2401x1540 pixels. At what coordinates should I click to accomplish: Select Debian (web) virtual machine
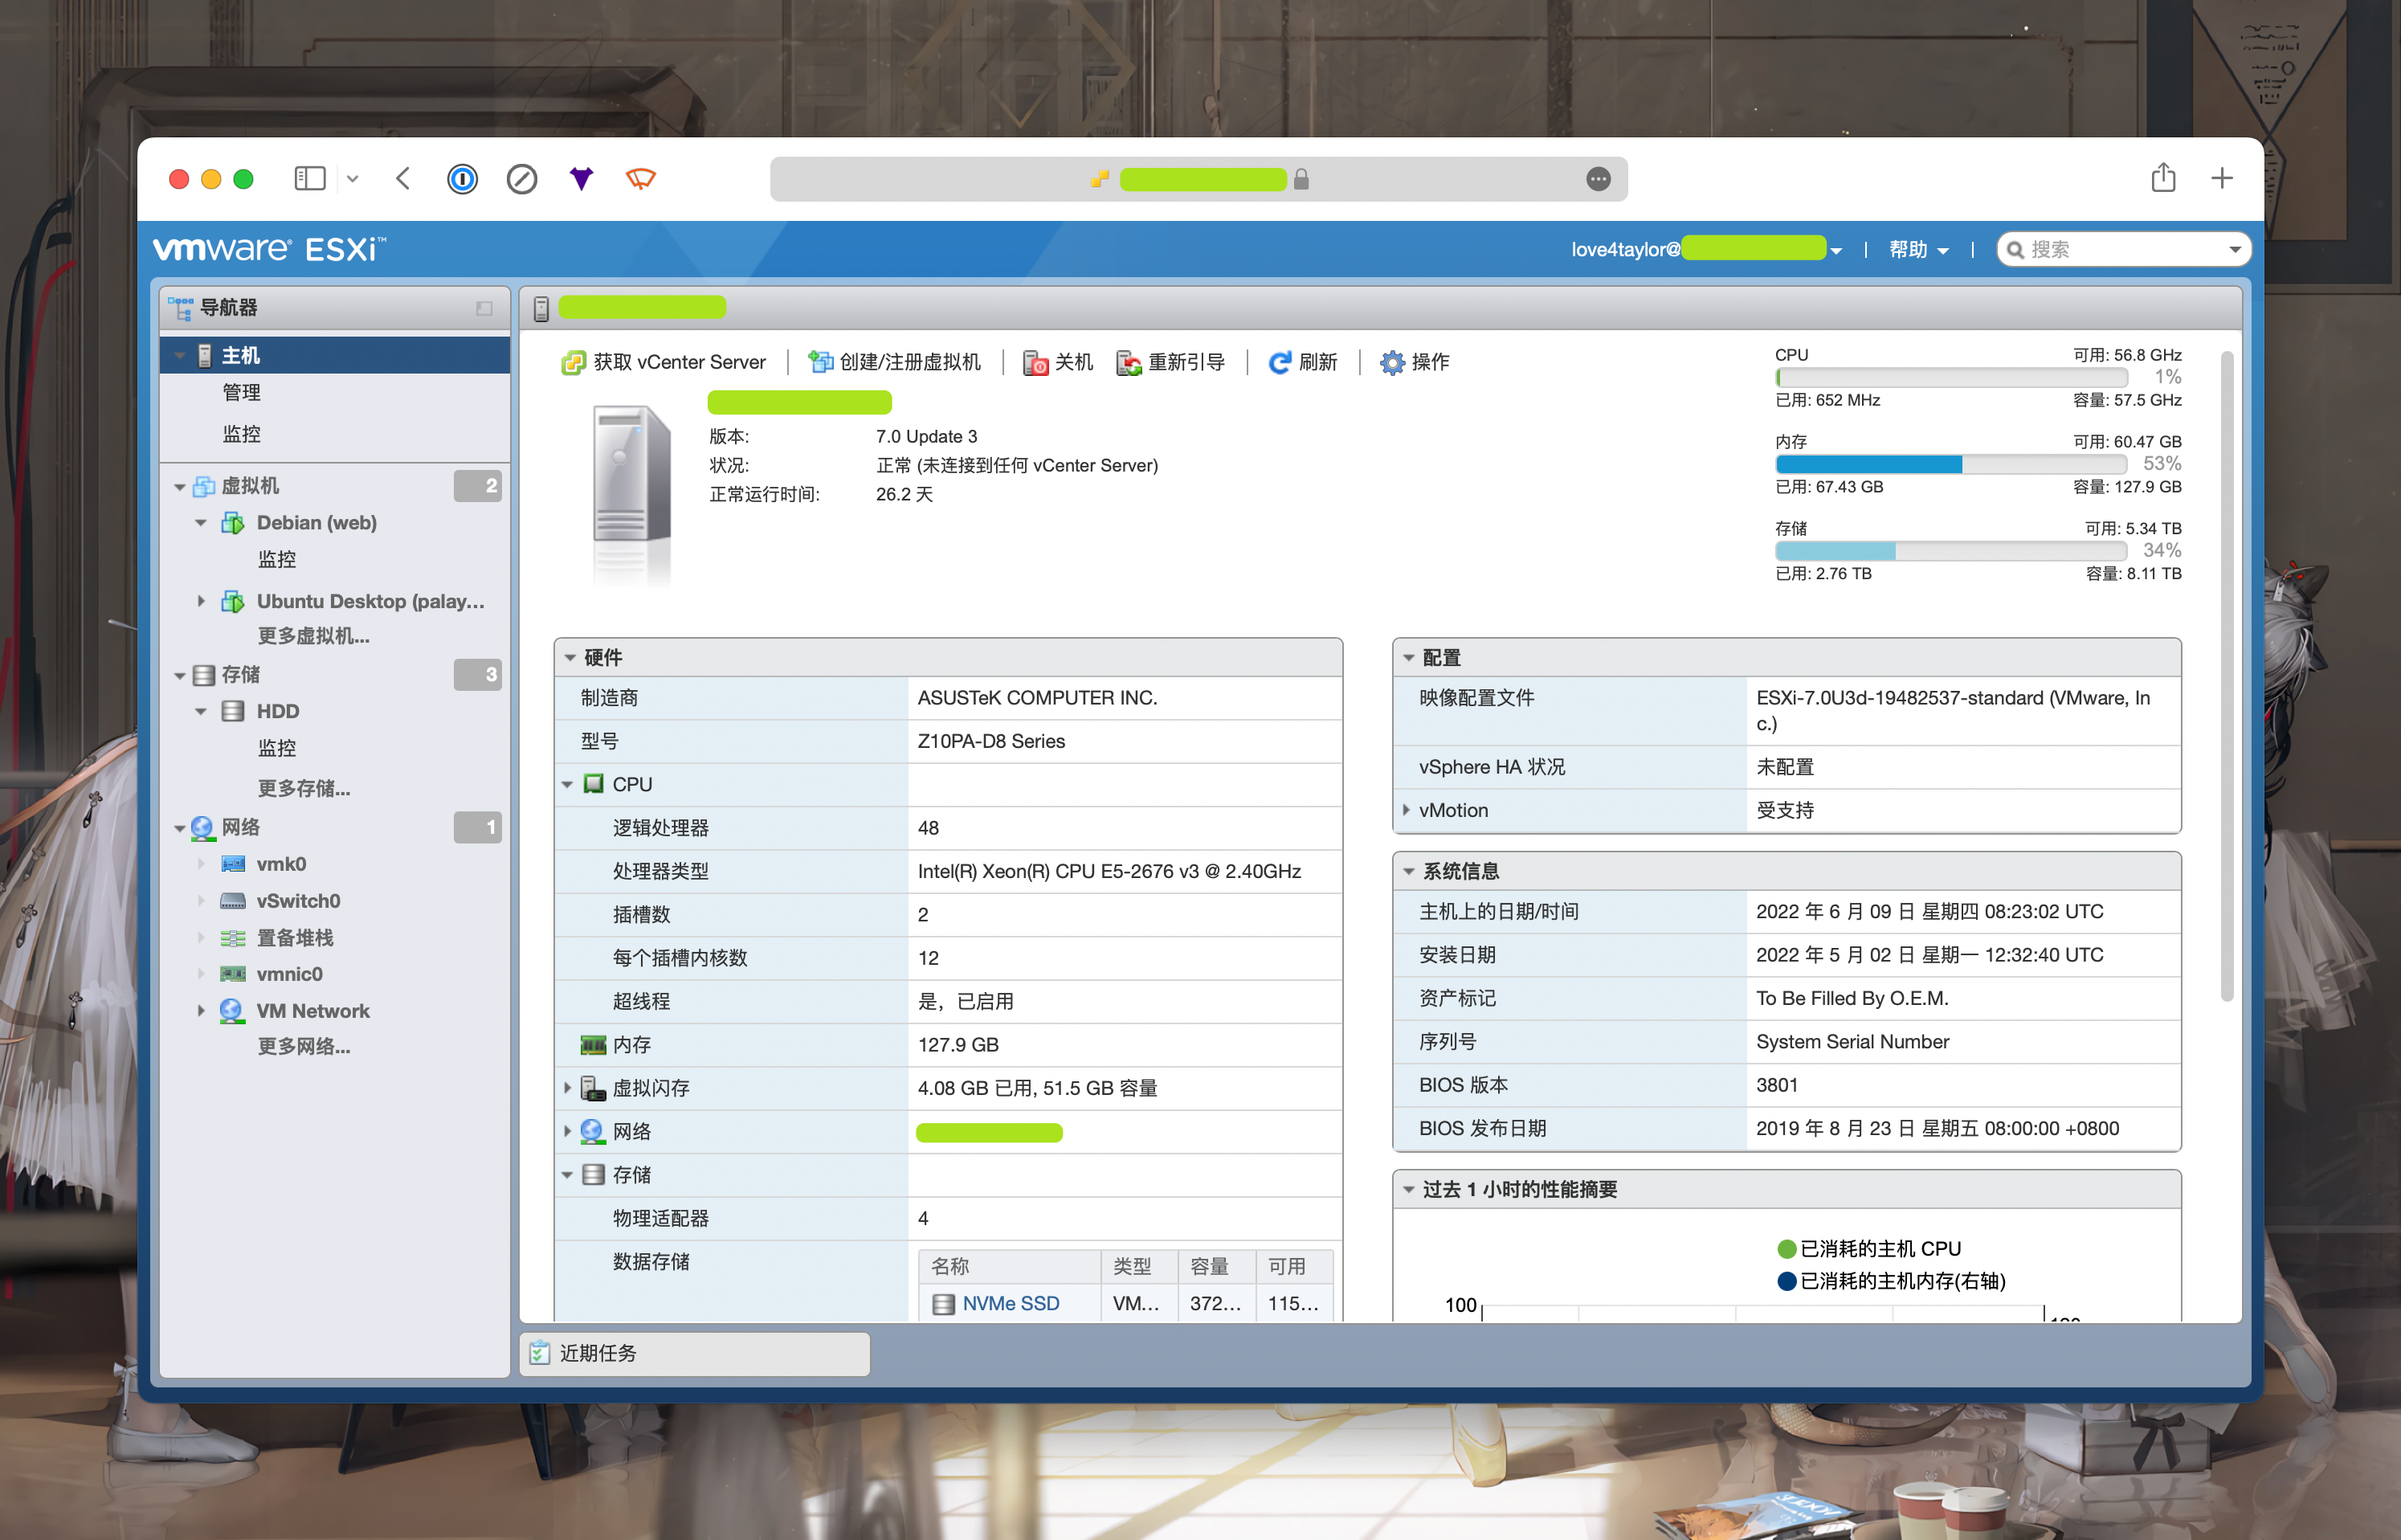[x=316, y=522]
